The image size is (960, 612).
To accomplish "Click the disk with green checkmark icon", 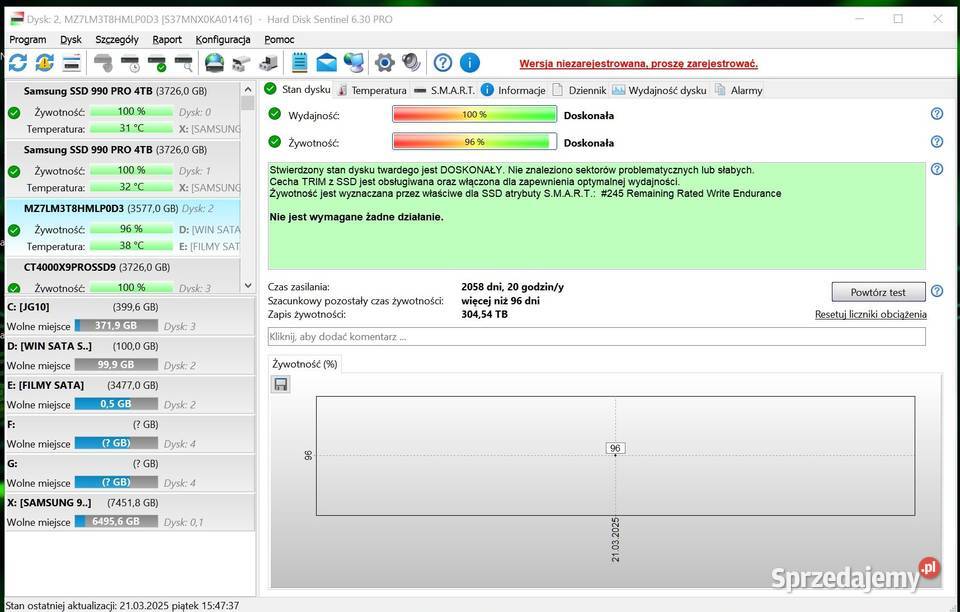I will coord(157,62).
